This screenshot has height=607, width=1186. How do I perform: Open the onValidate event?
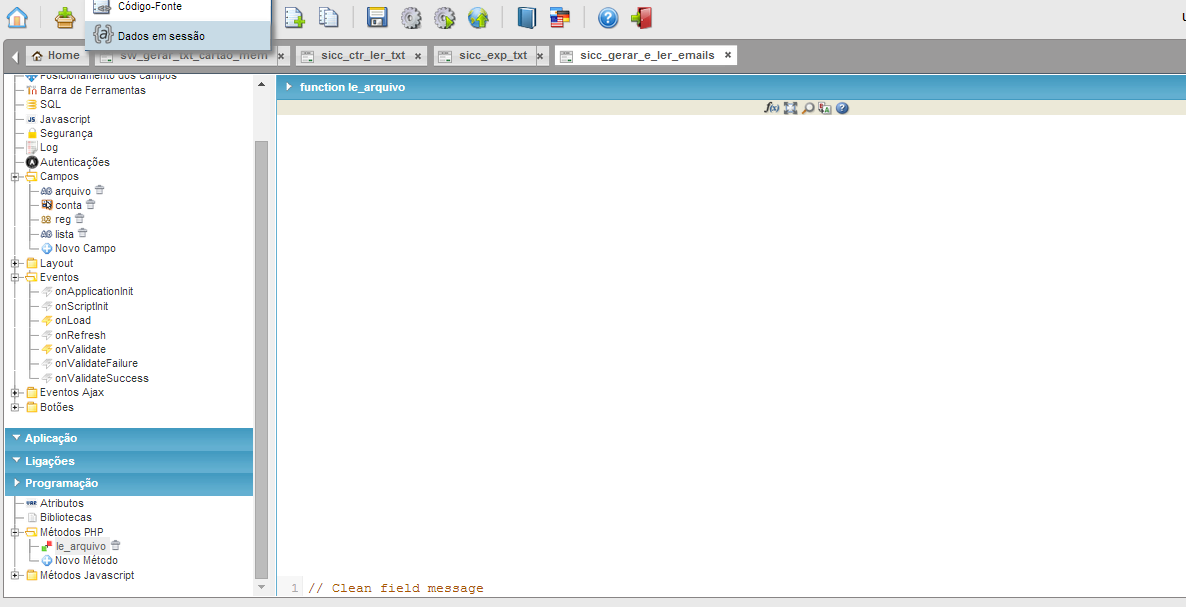80,349
